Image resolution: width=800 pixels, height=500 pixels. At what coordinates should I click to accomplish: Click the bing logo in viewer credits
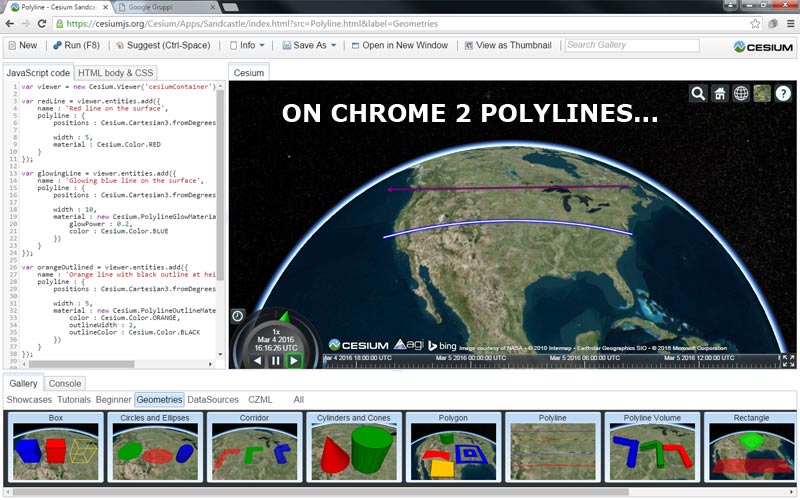[442, 345]
